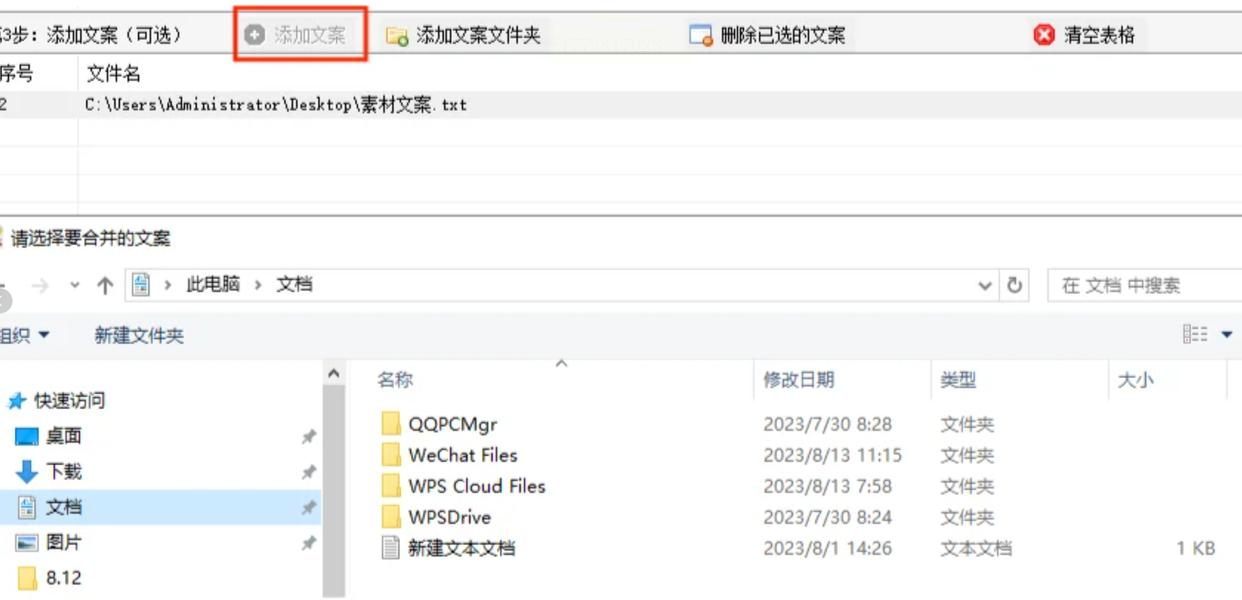This screenshot has height=600, width=1242.
Task: Click 删除已选的文案 icon
Action: 701,36
